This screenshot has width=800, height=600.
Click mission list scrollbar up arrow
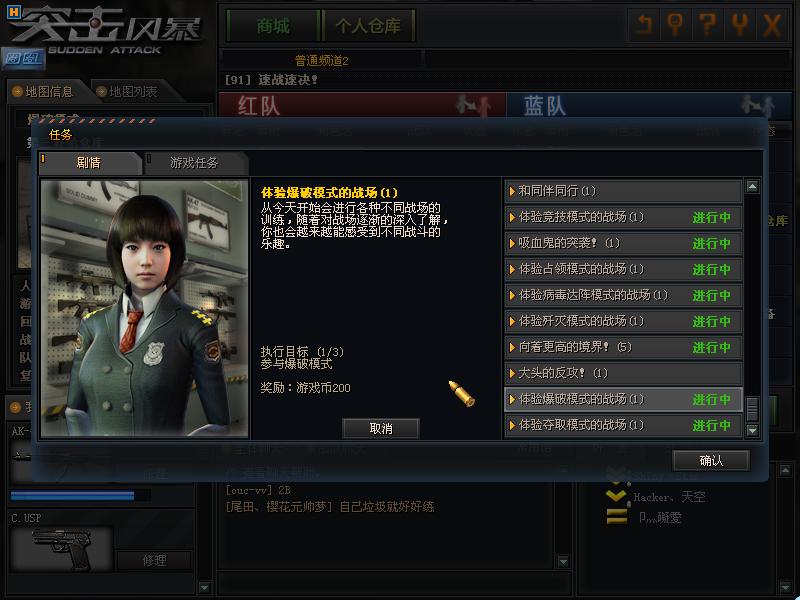click(752, 187)
